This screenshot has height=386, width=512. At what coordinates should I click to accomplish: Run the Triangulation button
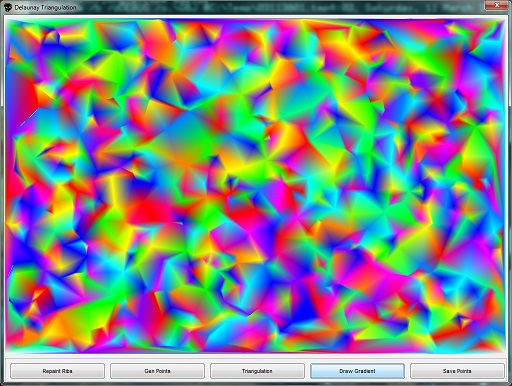(257, 371)
